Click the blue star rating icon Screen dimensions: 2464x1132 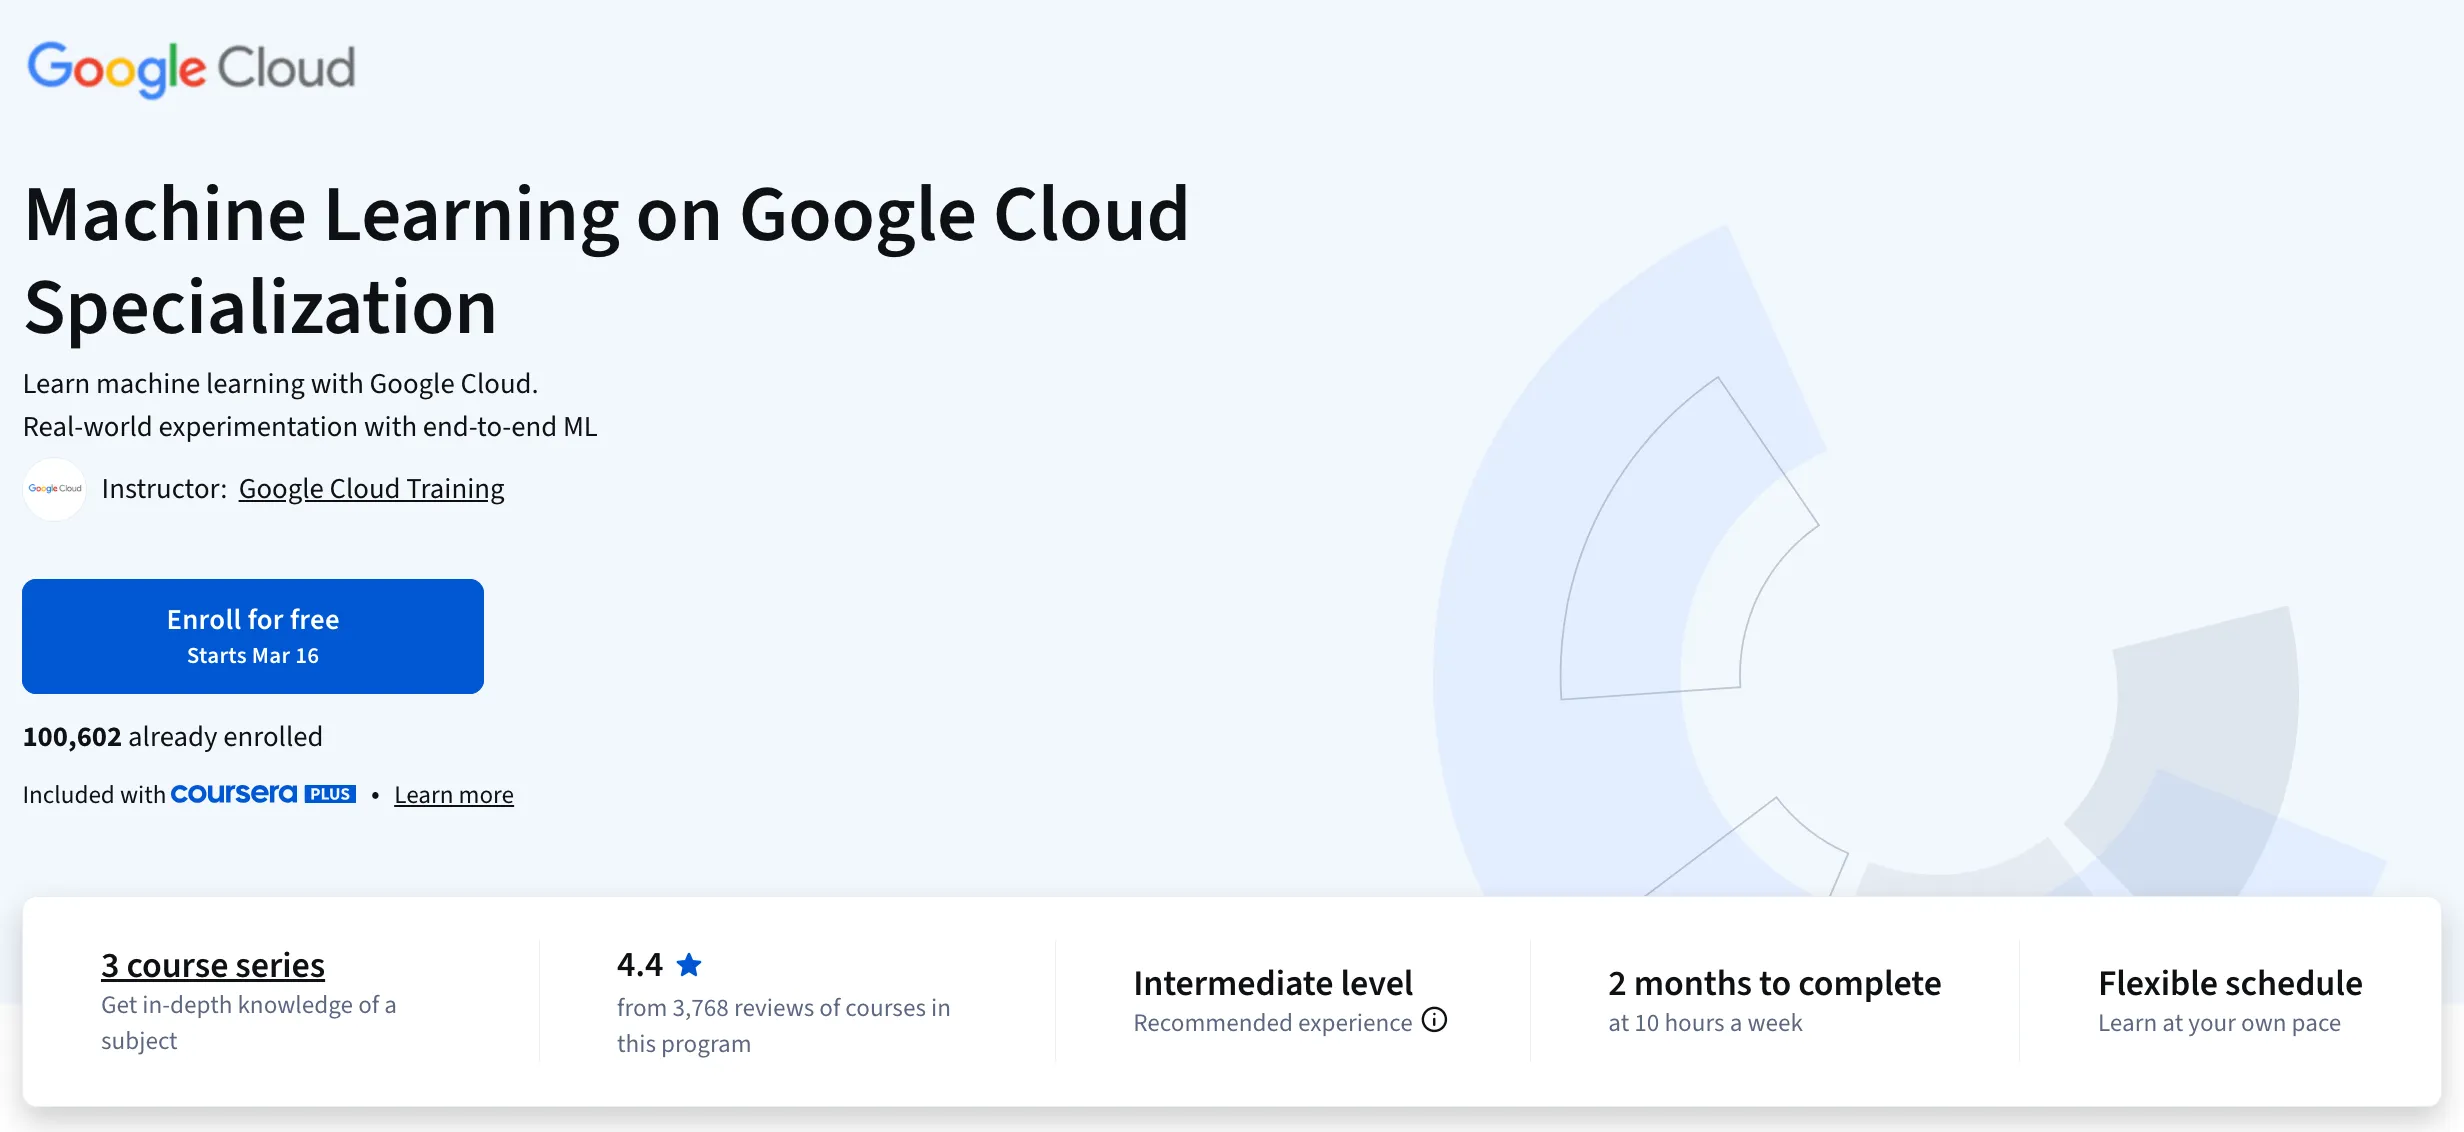690,963
